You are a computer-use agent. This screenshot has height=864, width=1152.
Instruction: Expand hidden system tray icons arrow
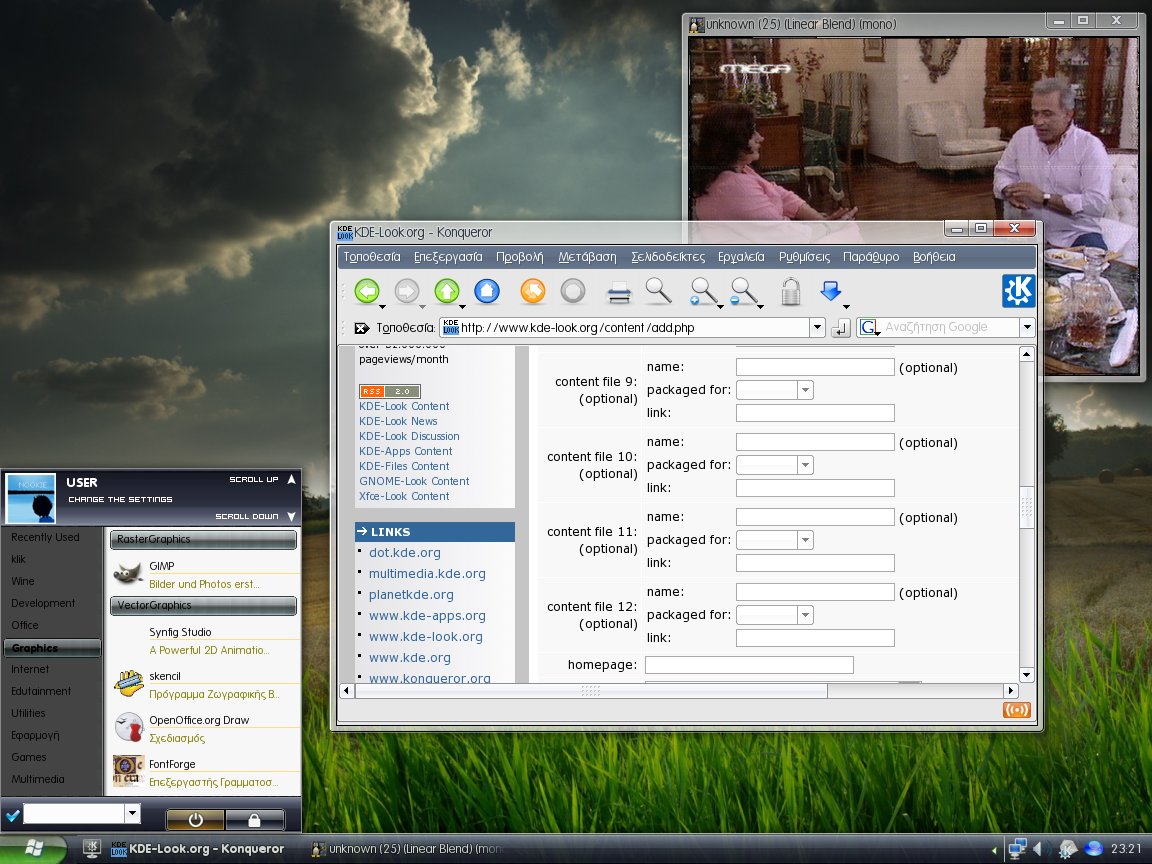(x=994, y=850)
